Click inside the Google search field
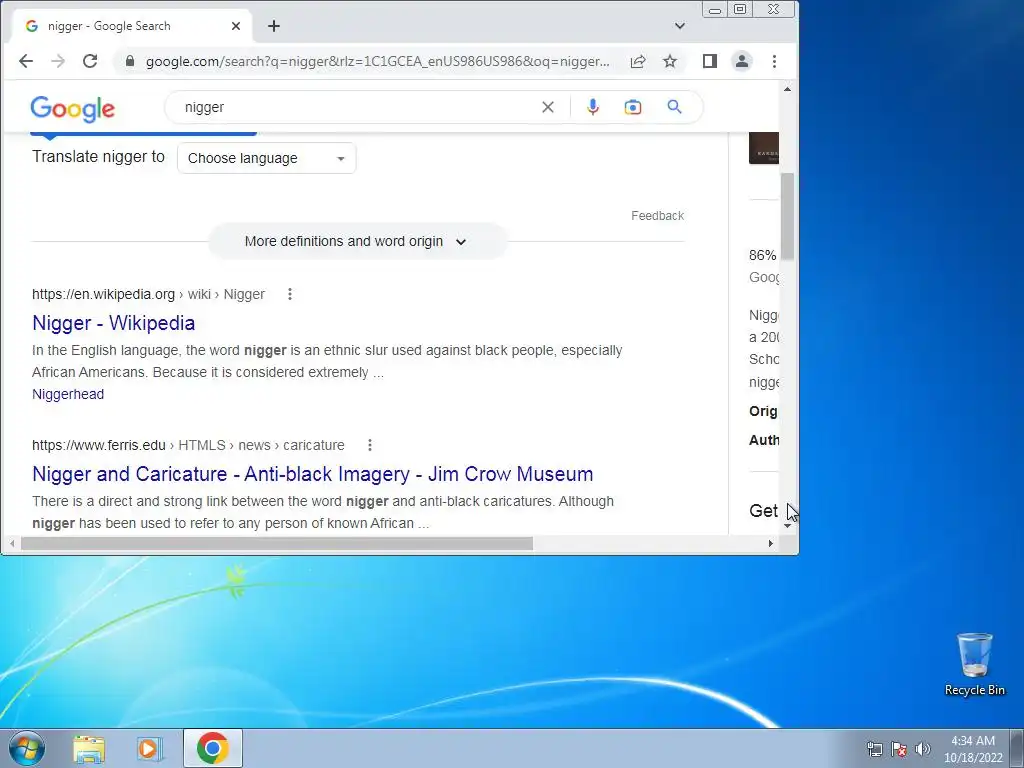This screenshot has width=1024, height=768. pyautogui.click(x=359, y=107)
